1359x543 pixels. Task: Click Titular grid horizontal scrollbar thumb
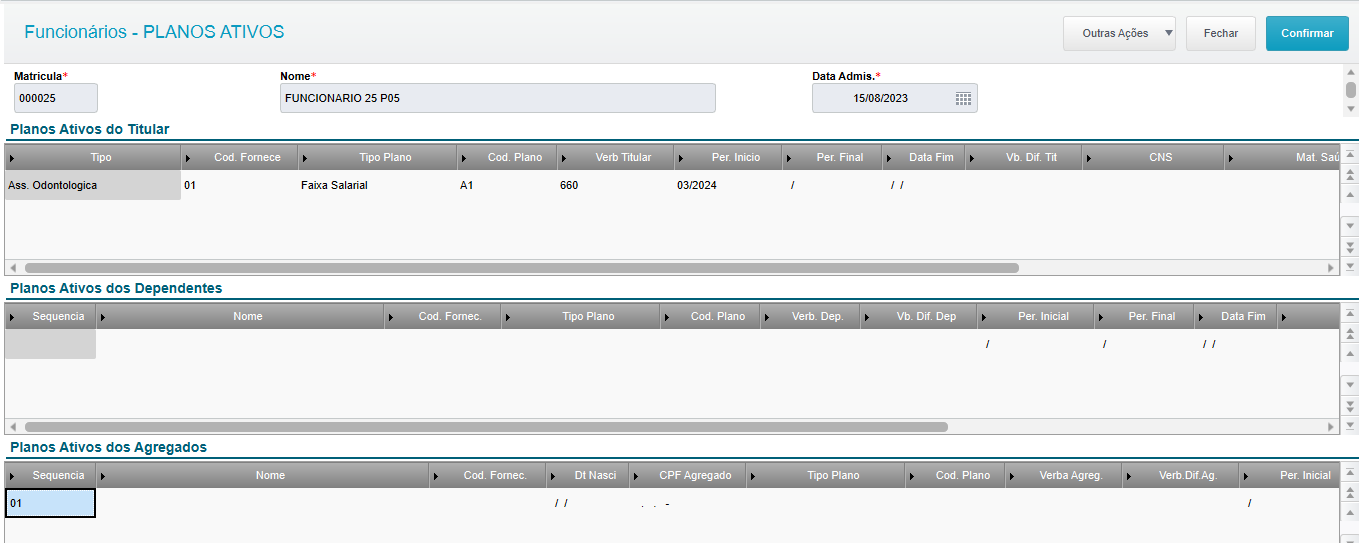point(521,268)
